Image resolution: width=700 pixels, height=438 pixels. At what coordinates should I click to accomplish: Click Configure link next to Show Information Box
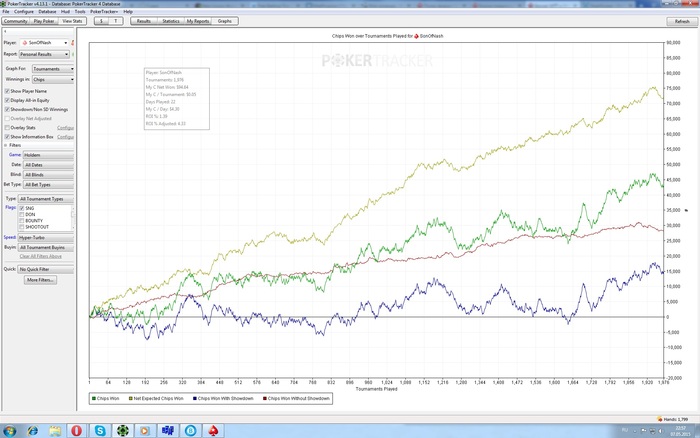65,137
